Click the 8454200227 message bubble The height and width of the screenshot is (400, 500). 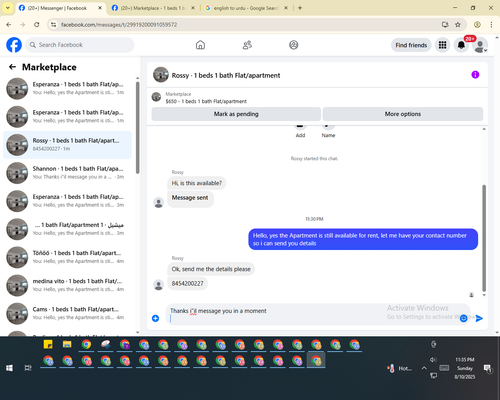[x=187, y=284]
